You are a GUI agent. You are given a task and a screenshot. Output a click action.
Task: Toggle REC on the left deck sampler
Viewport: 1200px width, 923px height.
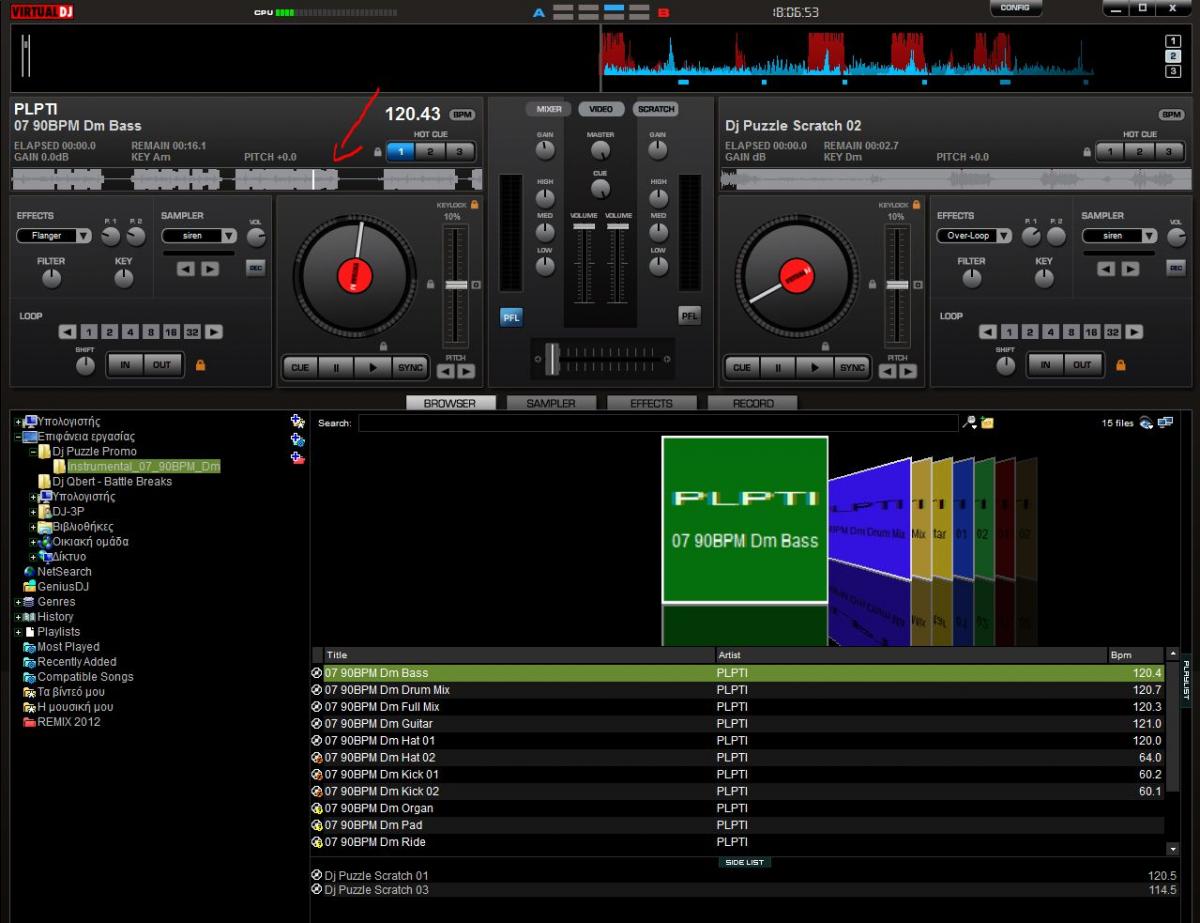(x=255, y=268)
